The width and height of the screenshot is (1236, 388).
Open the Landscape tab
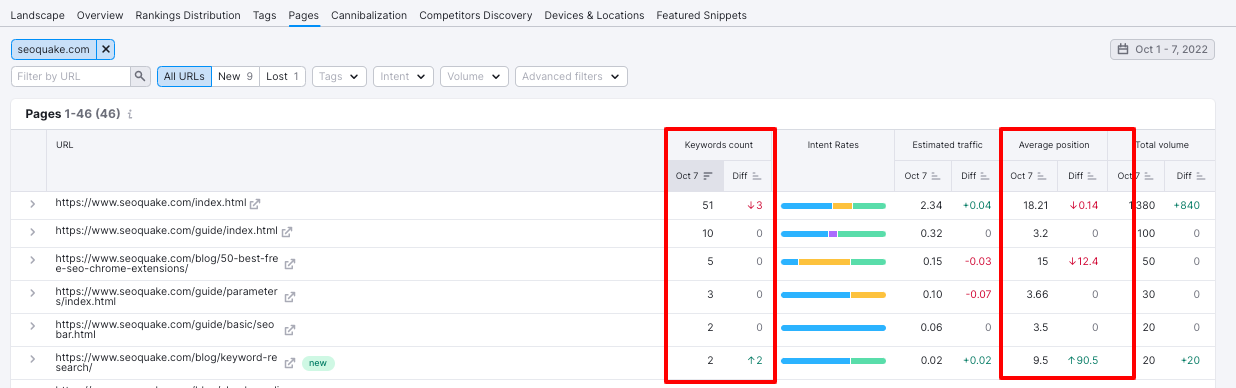(x=37, y=15)
